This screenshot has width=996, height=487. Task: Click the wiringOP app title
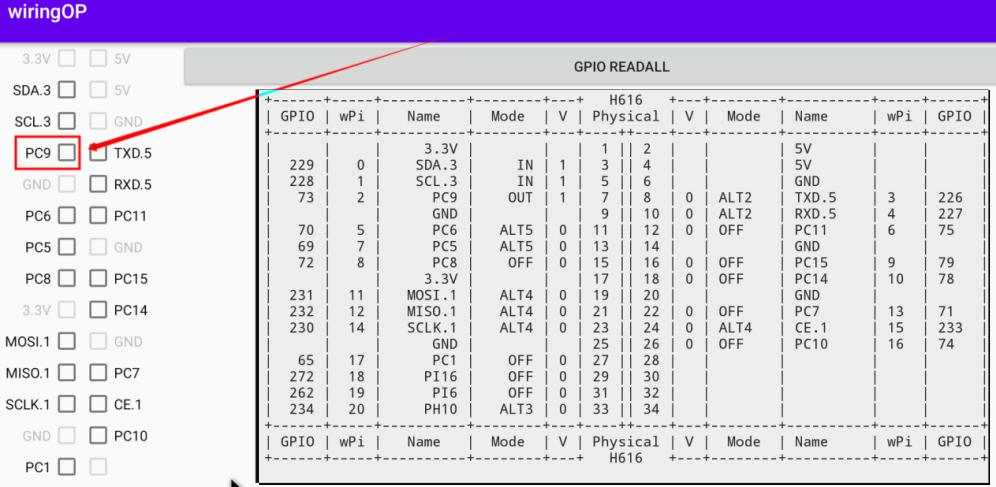click(47, 12)
